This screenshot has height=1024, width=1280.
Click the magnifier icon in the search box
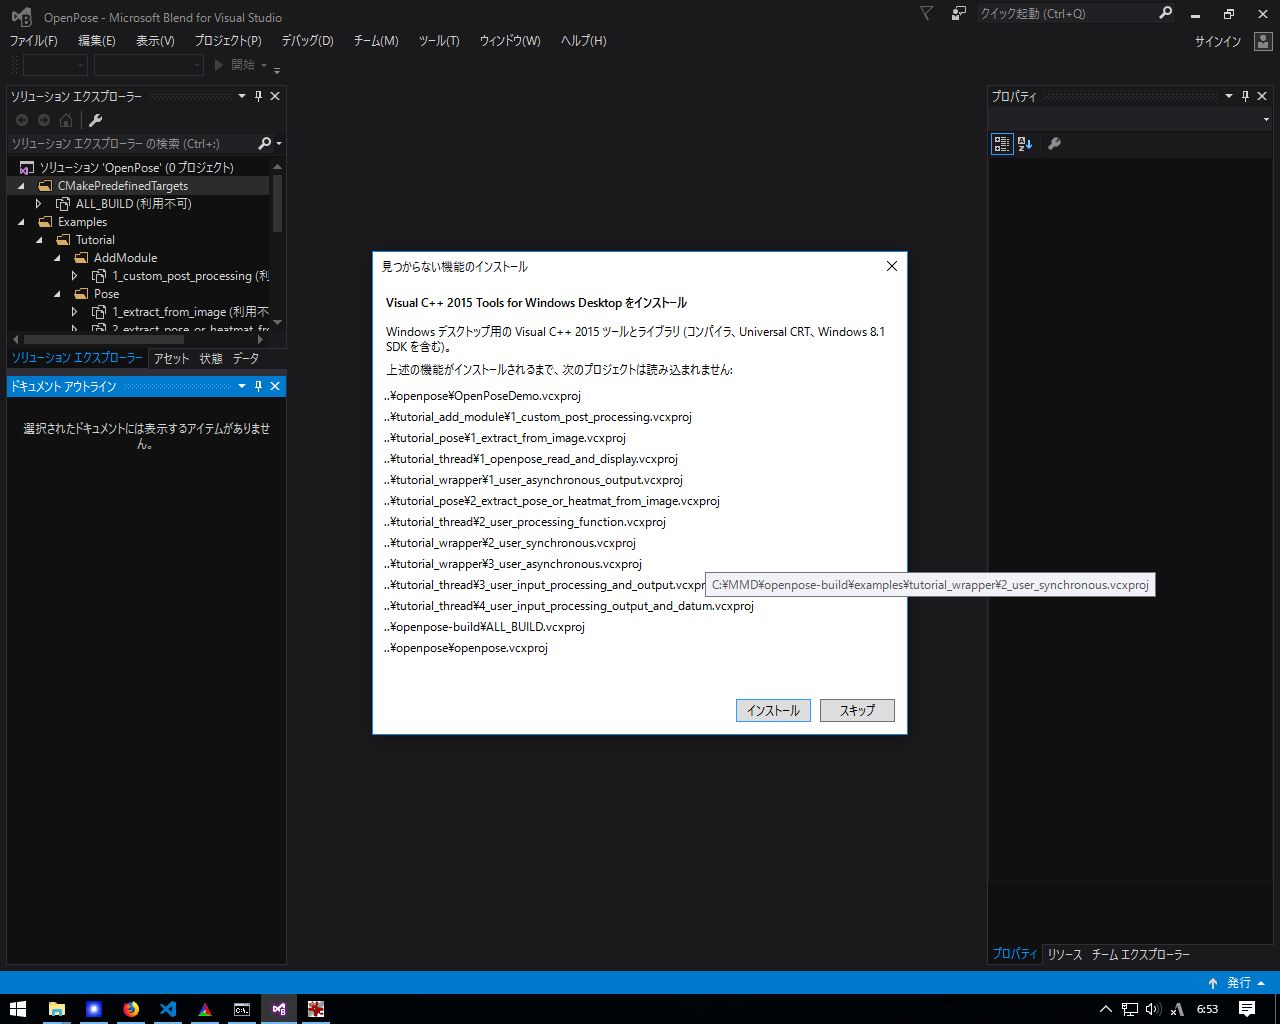(x=263, y=143)
